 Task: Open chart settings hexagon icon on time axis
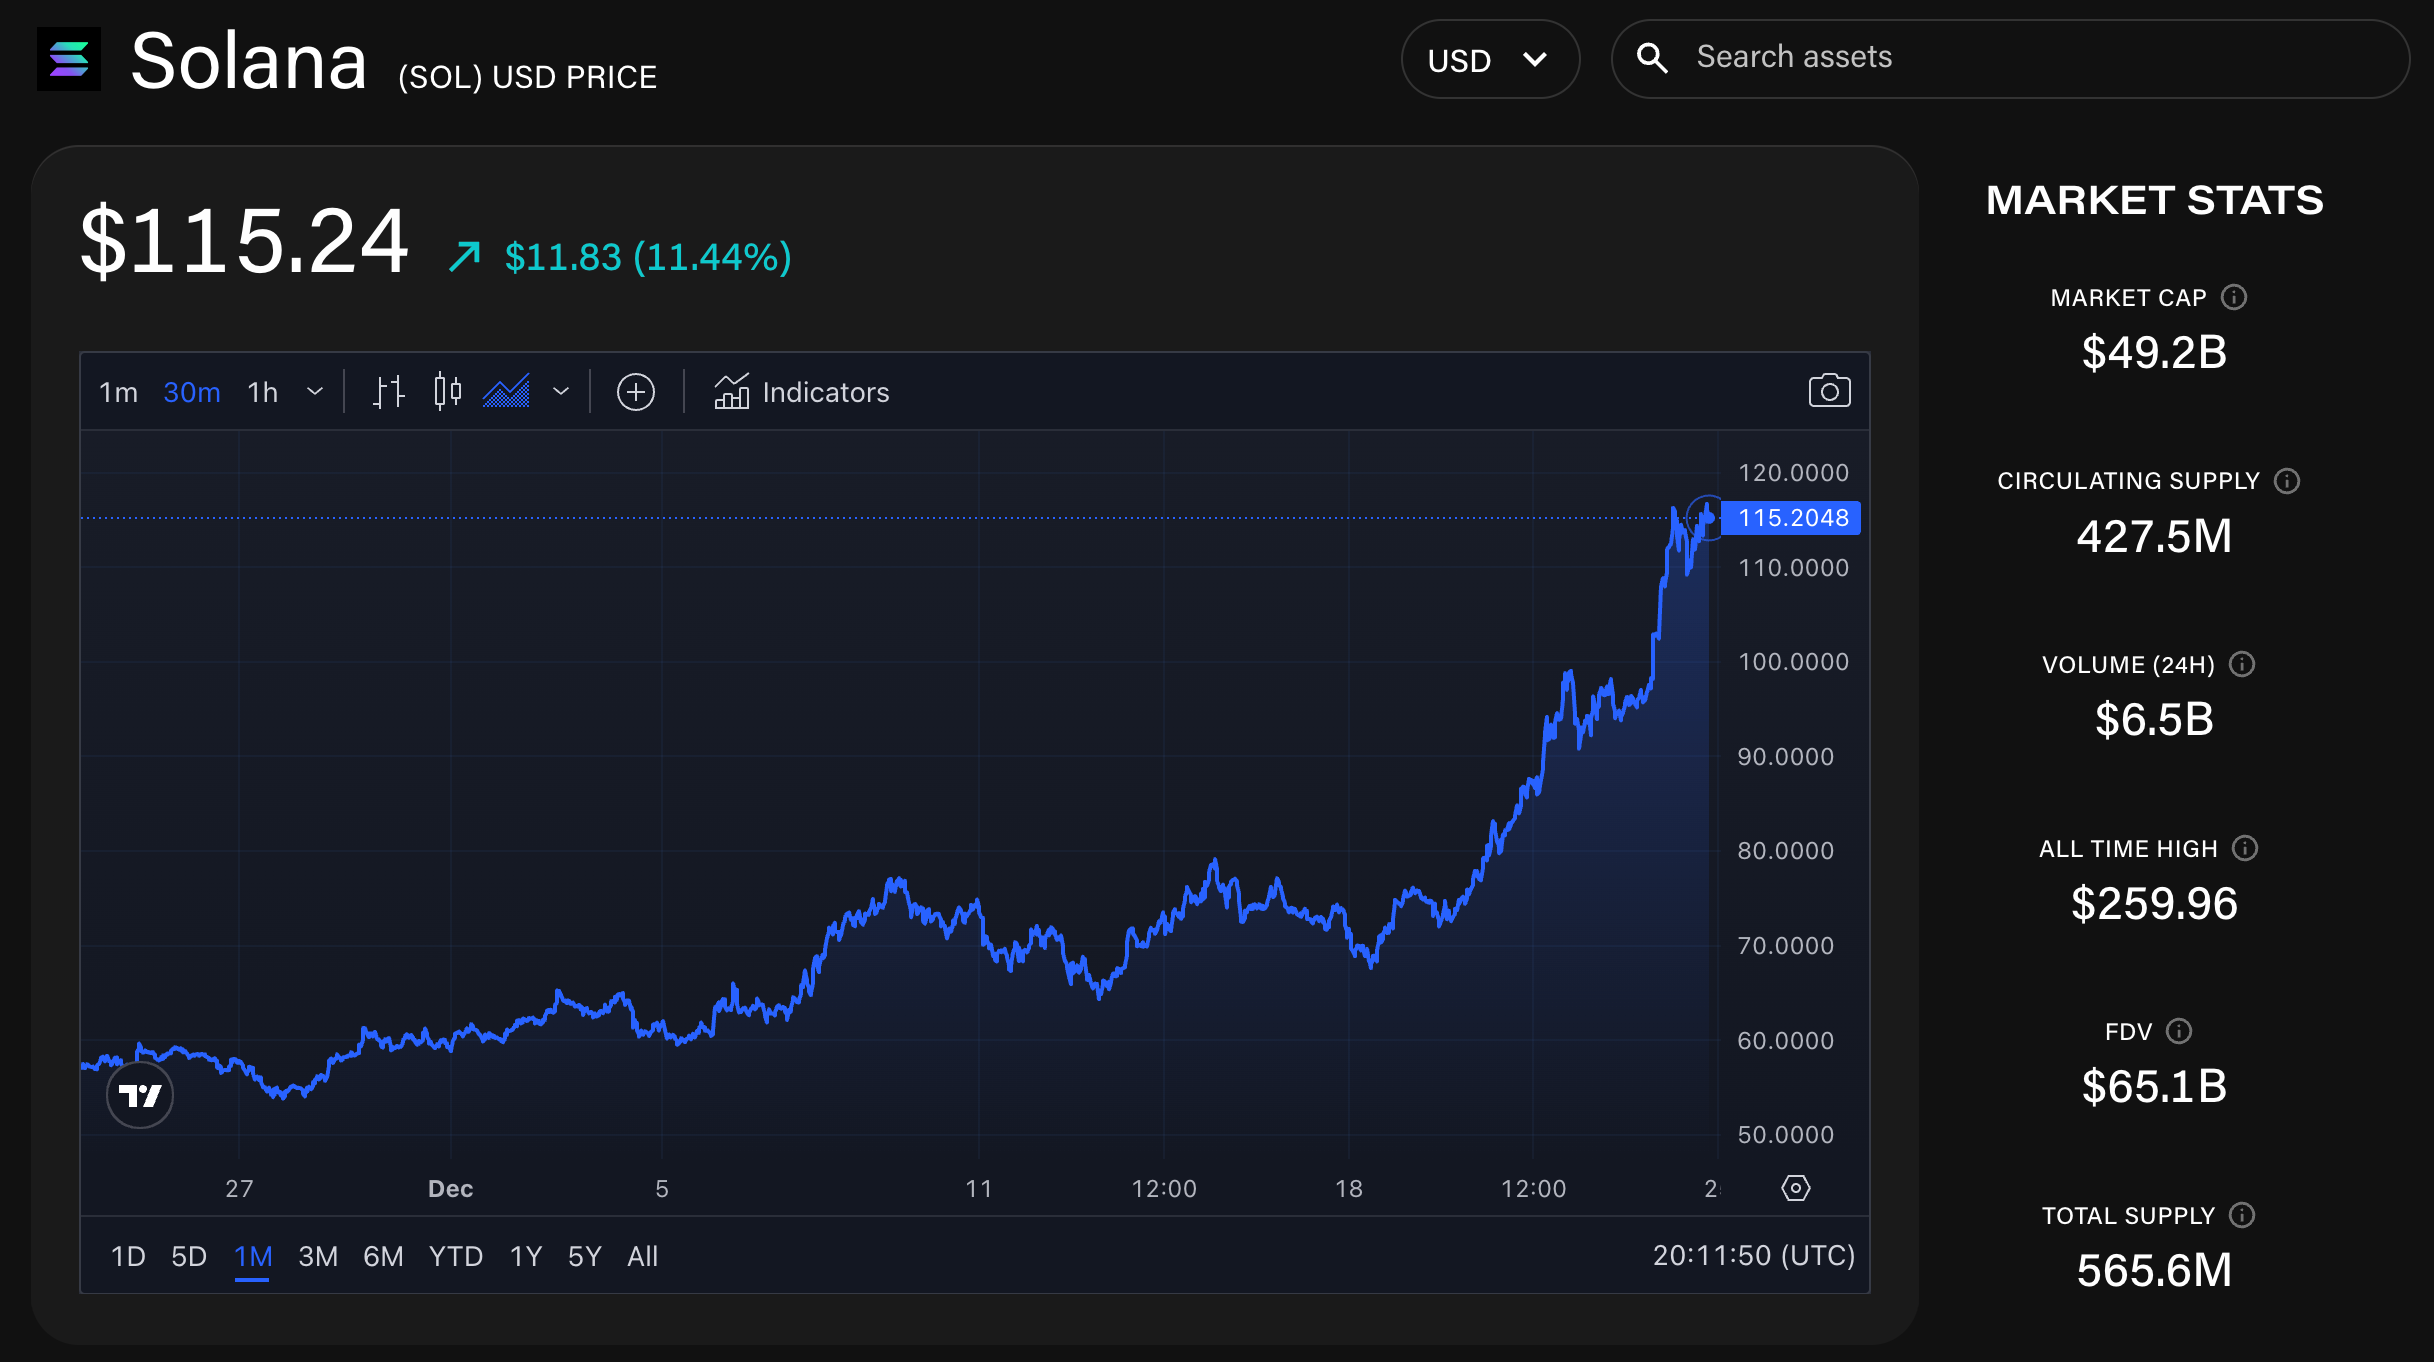click(x=1796, y=1188)
